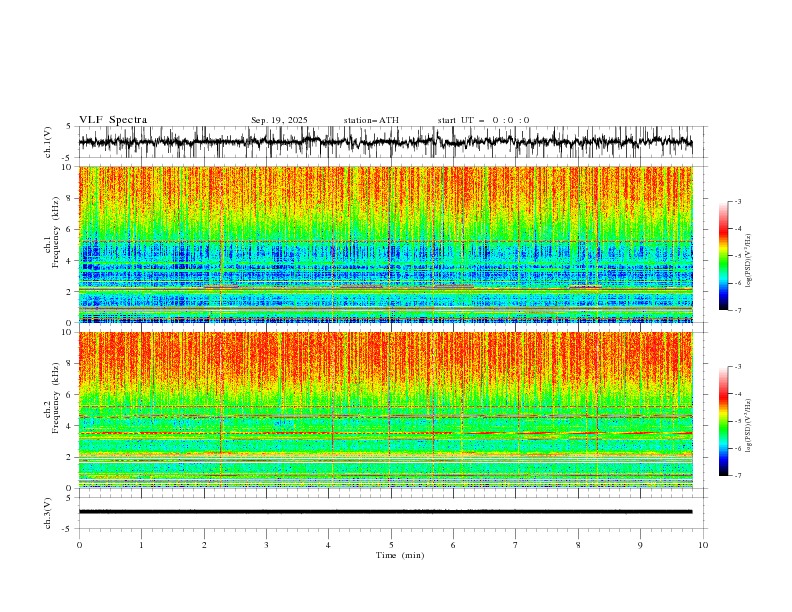
Task: Click the ch.2 spectrogram panel
Action: click(385, 410)
